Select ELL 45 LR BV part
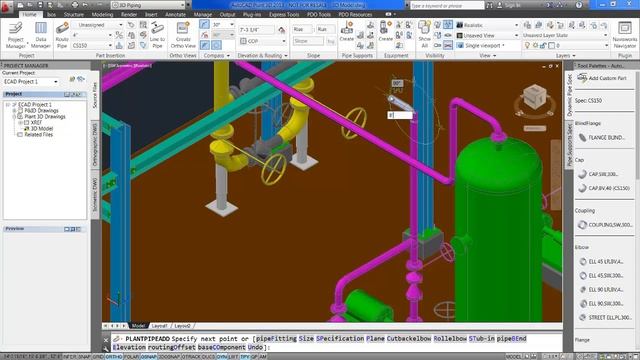The height and width of the screenshot is (360, 640). click(x=601, y=262)
